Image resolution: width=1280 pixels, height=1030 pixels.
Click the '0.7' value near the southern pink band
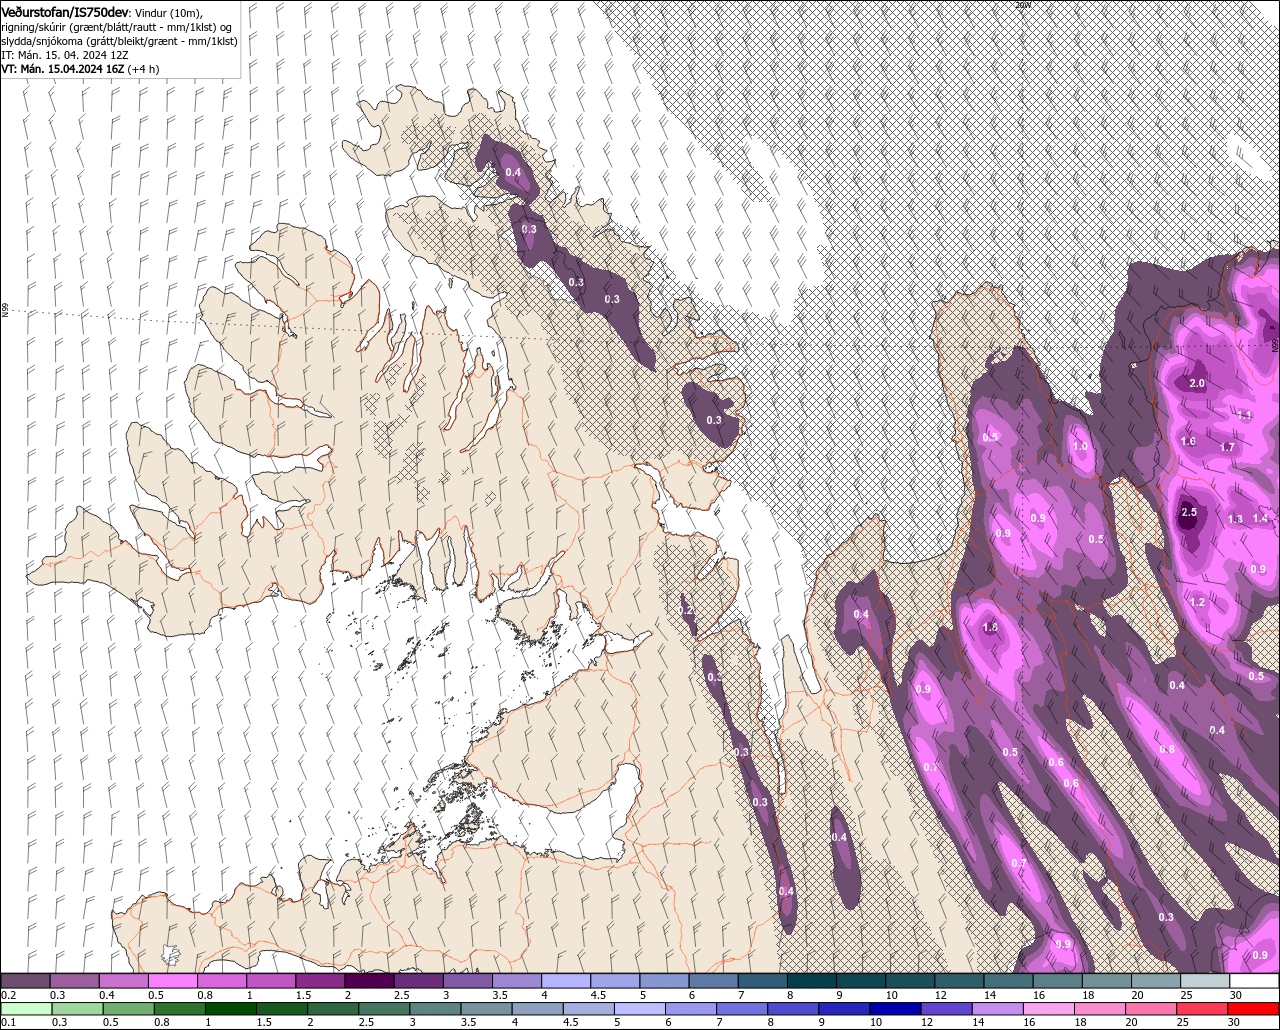(x=1019, y=863)
